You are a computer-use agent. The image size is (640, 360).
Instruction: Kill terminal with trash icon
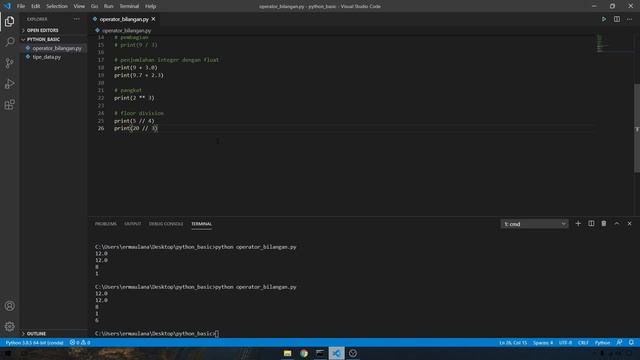pyautogui.click(x=604, y=224)
